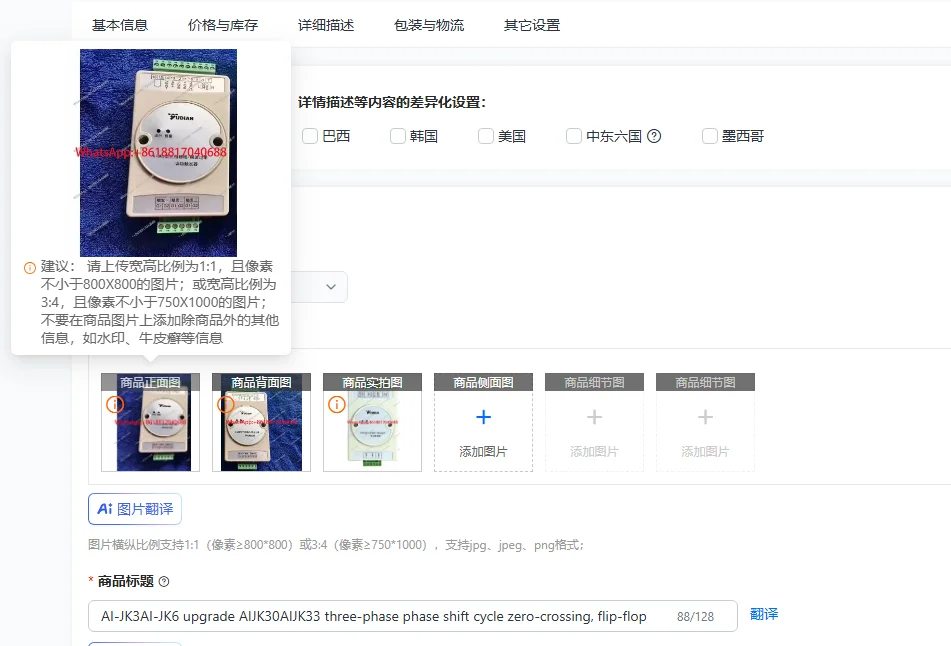Toggle the 中东六国 checkbox
This screenshot has height=646, width=951.
574,136
